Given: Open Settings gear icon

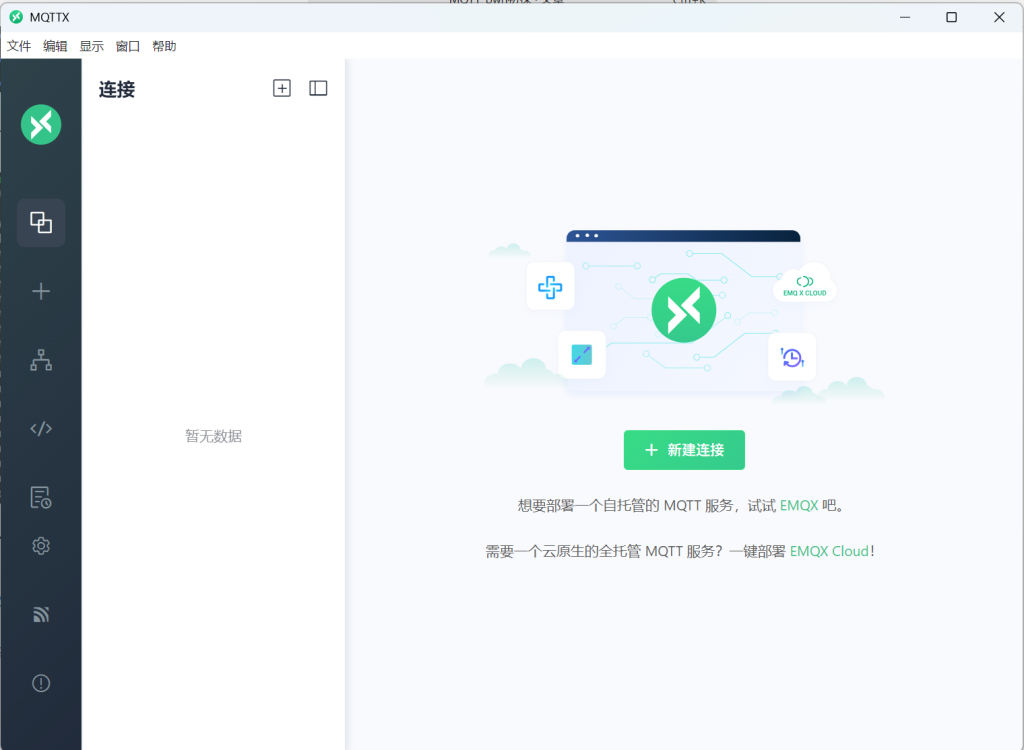Looking at the screenshot, I should click(41, 546).
